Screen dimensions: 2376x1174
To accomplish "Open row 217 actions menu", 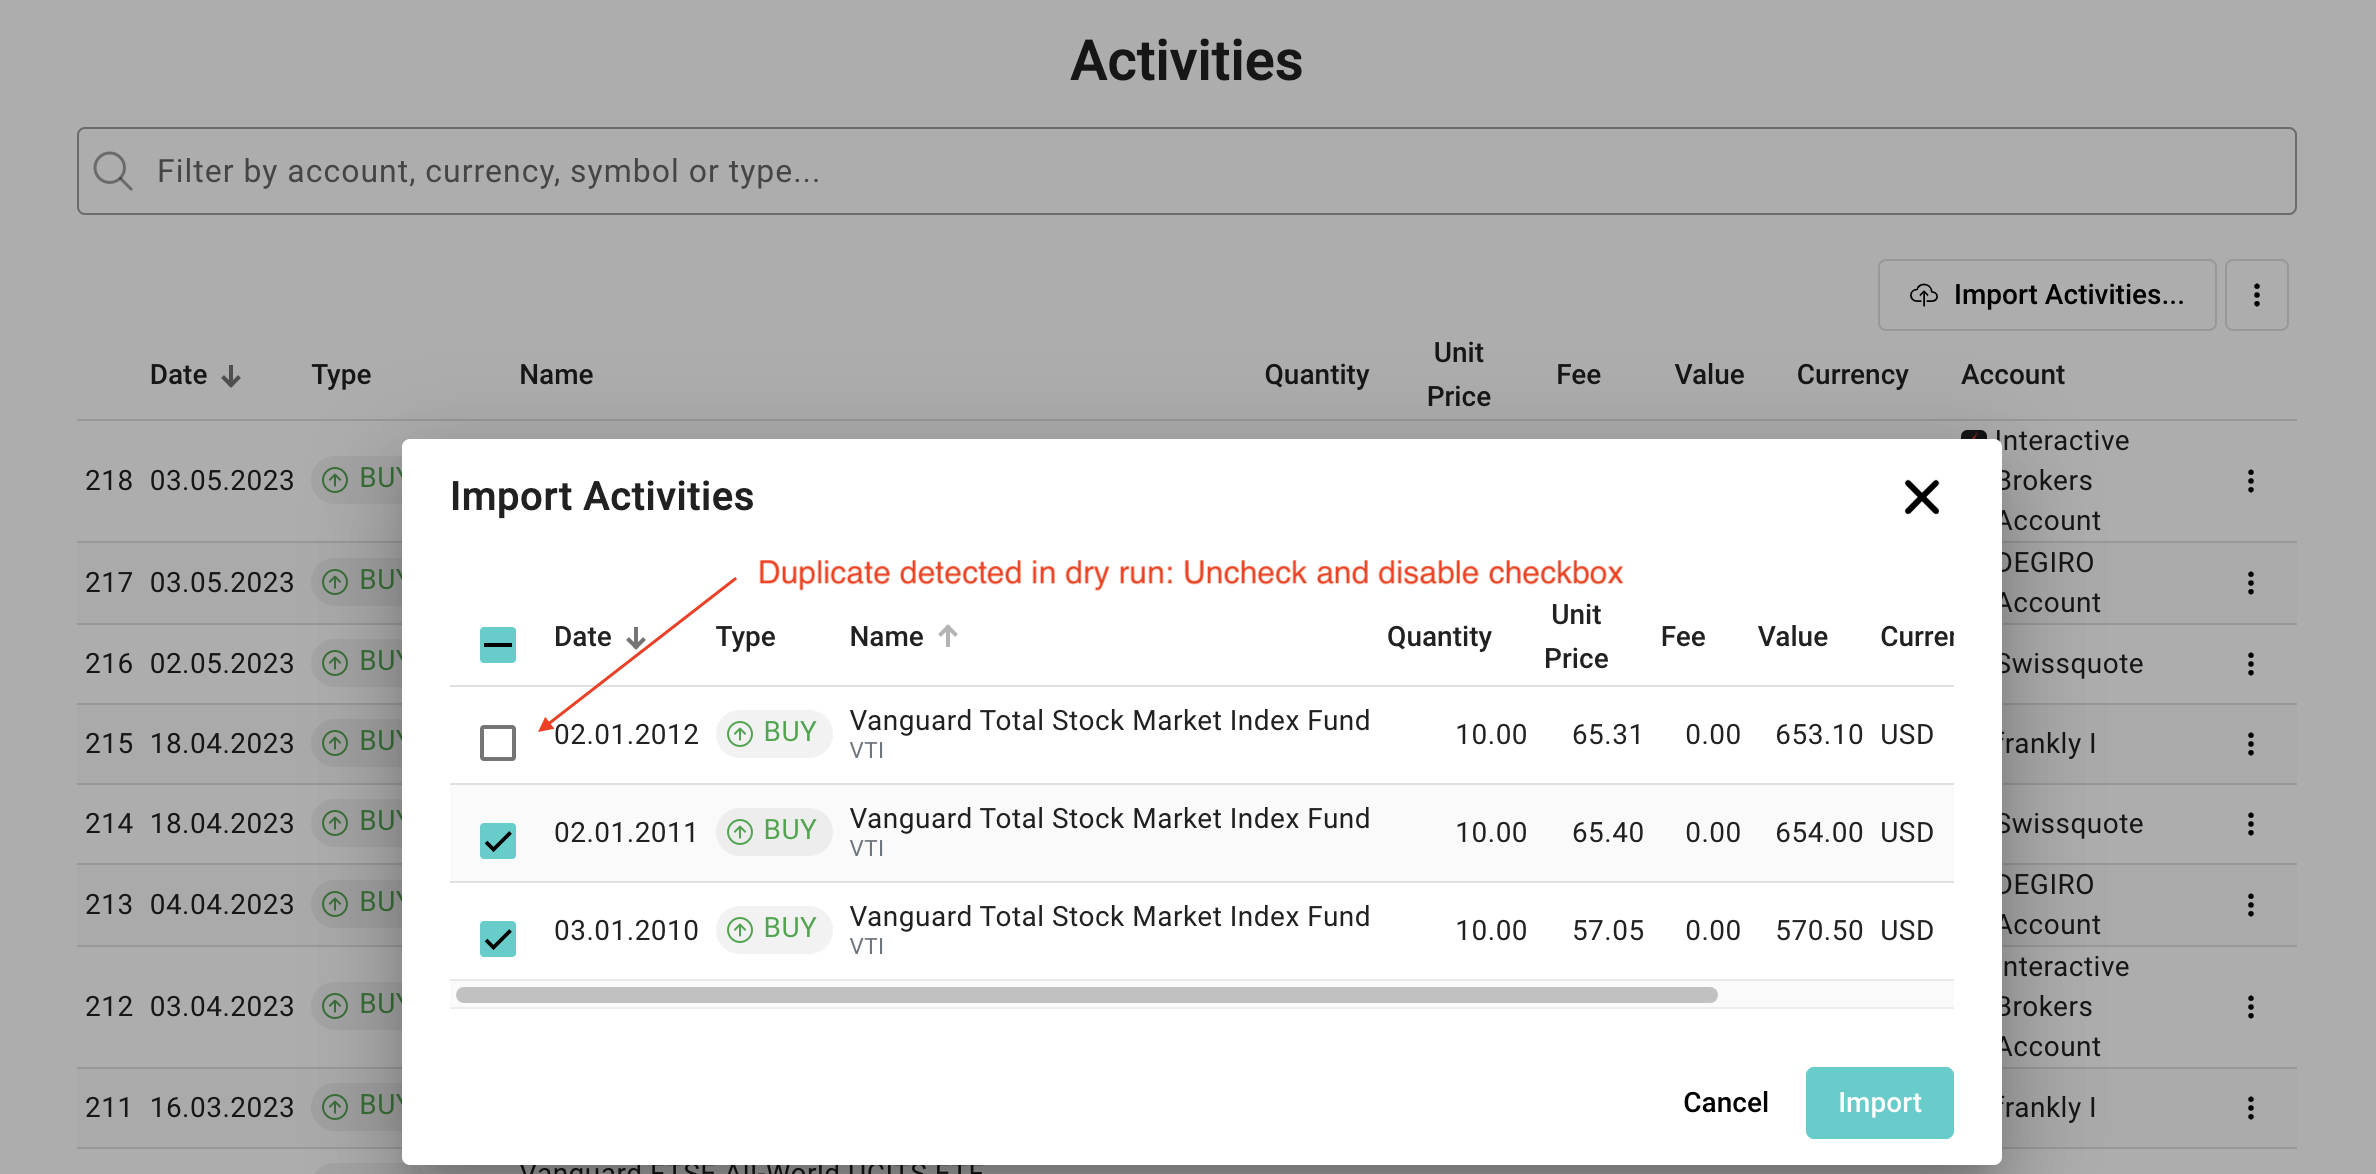I will 2250,583.
